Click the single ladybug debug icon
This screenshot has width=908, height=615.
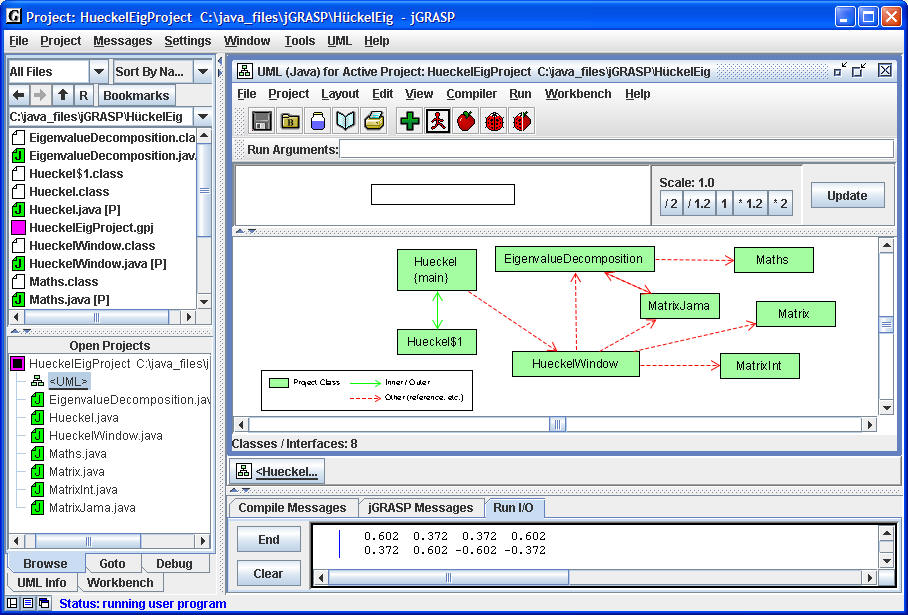[493, 121]
